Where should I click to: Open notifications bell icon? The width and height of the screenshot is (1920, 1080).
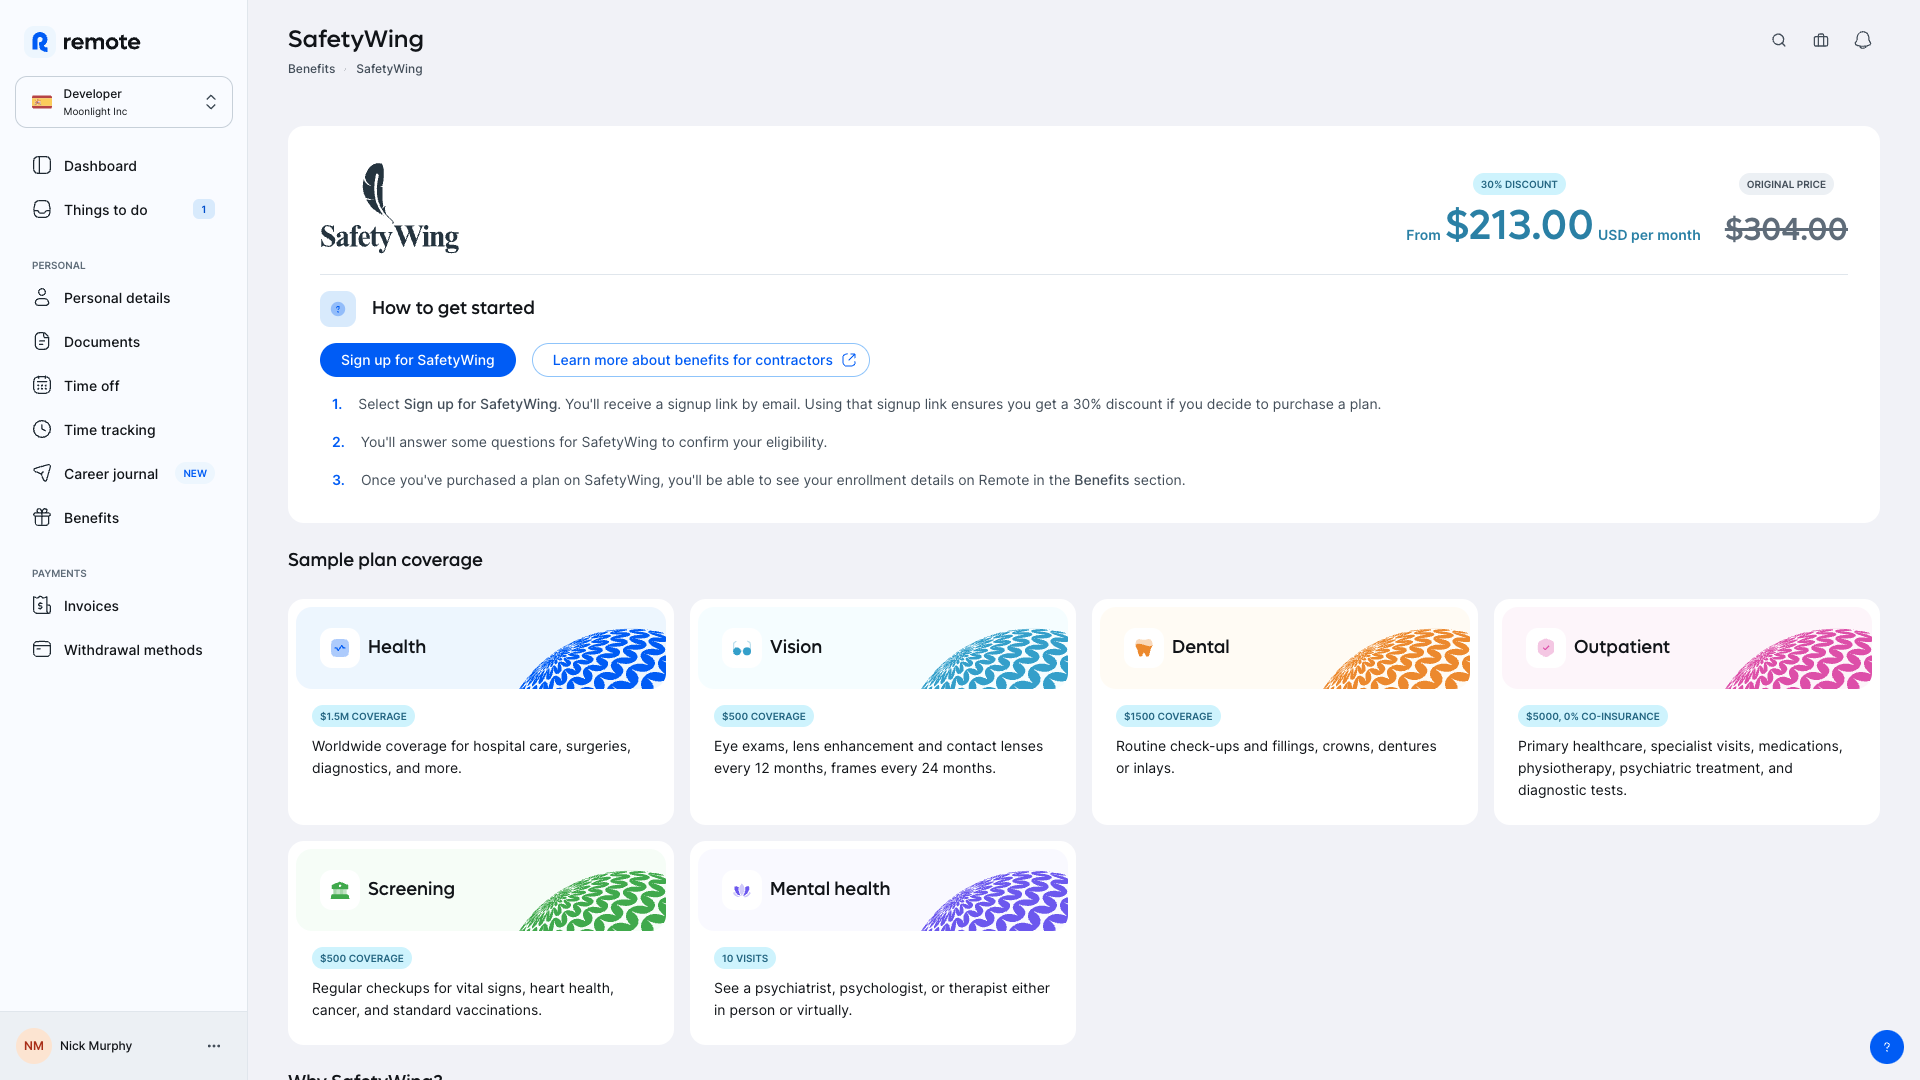point(1863,41)
